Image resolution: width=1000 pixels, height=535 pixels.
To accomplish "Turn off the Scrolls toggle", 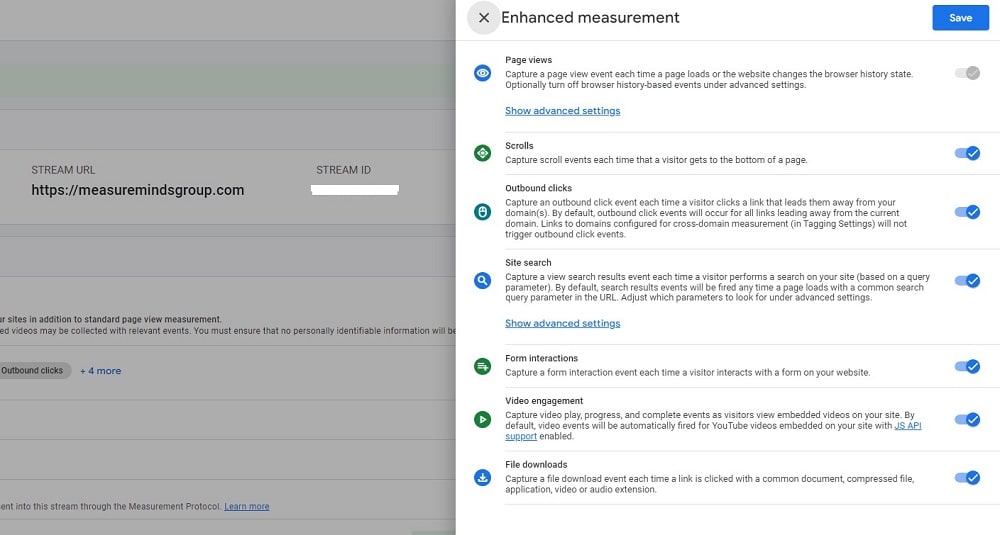I will [967, 153].
